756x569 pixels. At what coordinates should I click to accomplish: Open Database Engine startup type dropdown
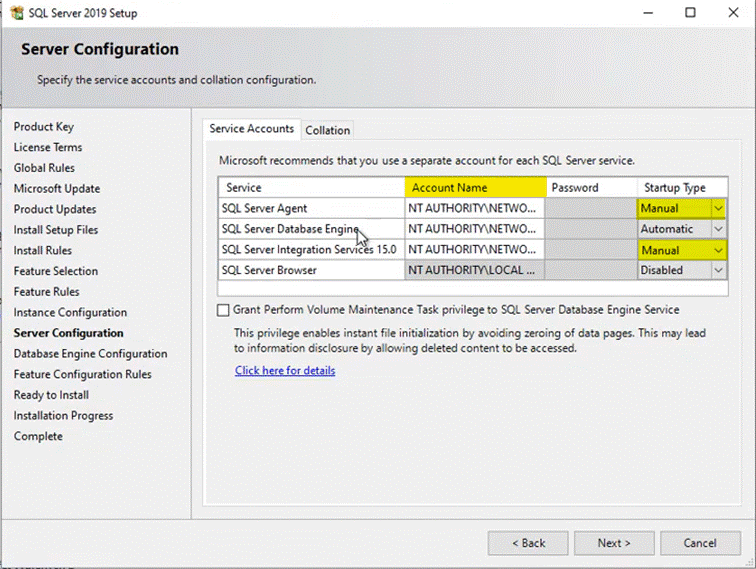(718, 229)
